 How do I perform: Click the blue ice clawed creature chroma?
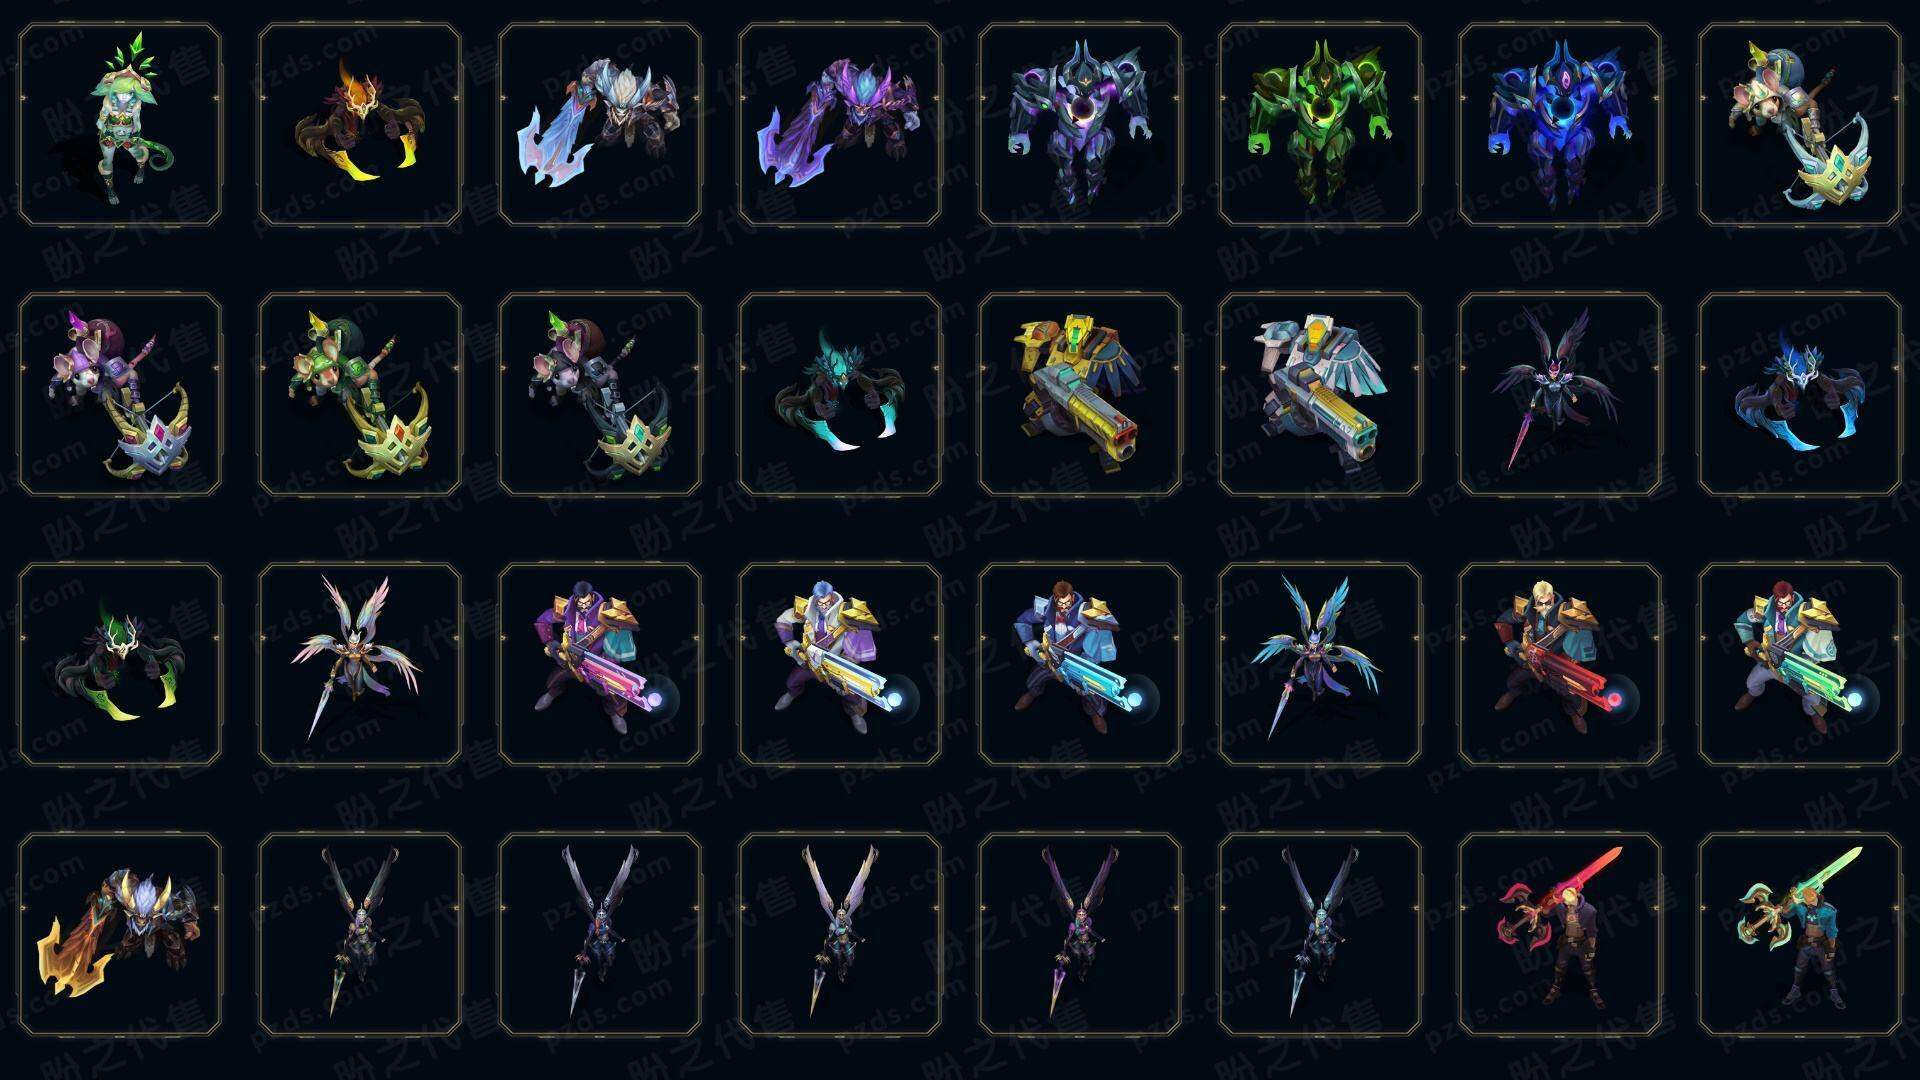pyautogui.click(x=1800, y=394)
